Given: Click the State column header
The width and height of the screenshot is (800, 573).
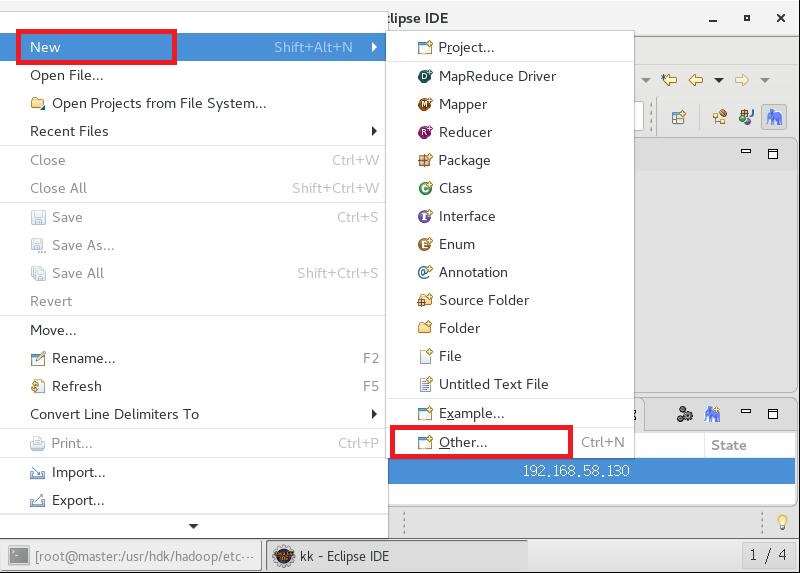Looking at the screenshot, I should (729, 445).
